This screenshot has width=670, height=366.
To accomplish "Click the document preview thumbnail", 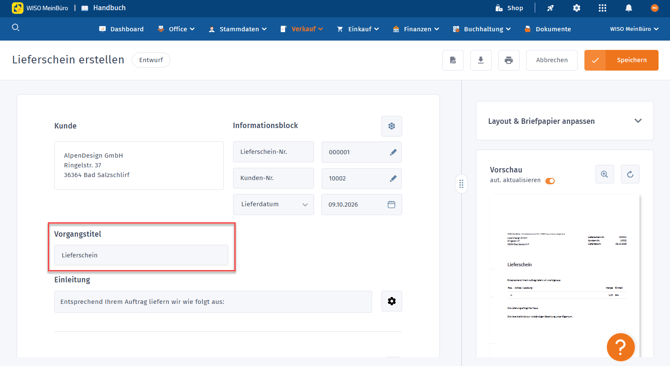I will click(565, 275).
